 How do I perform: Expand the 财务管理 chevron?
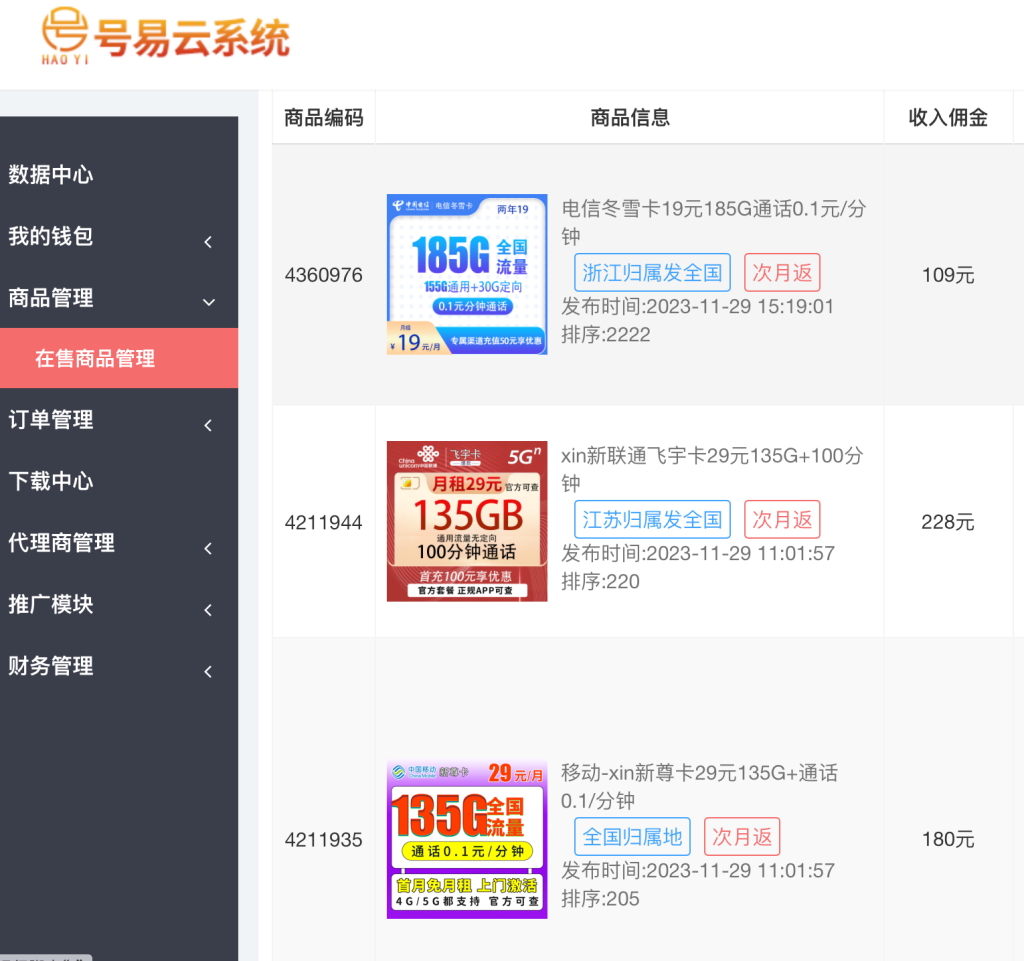[208, 672]
